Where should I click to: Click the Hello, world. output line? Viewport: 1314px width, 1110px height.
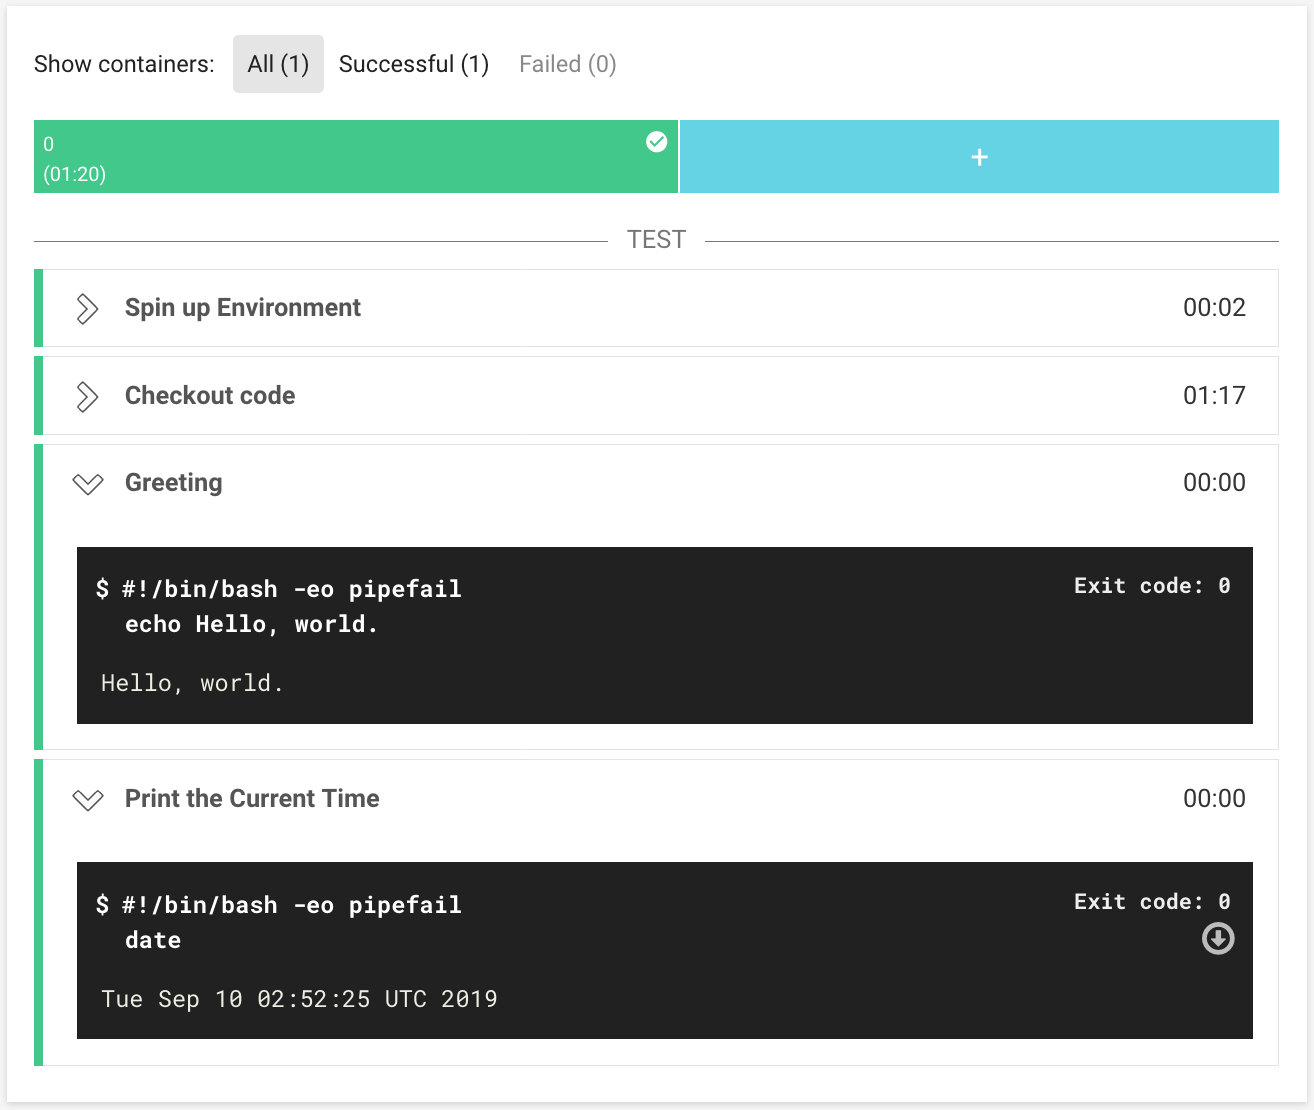coord(192,683)
